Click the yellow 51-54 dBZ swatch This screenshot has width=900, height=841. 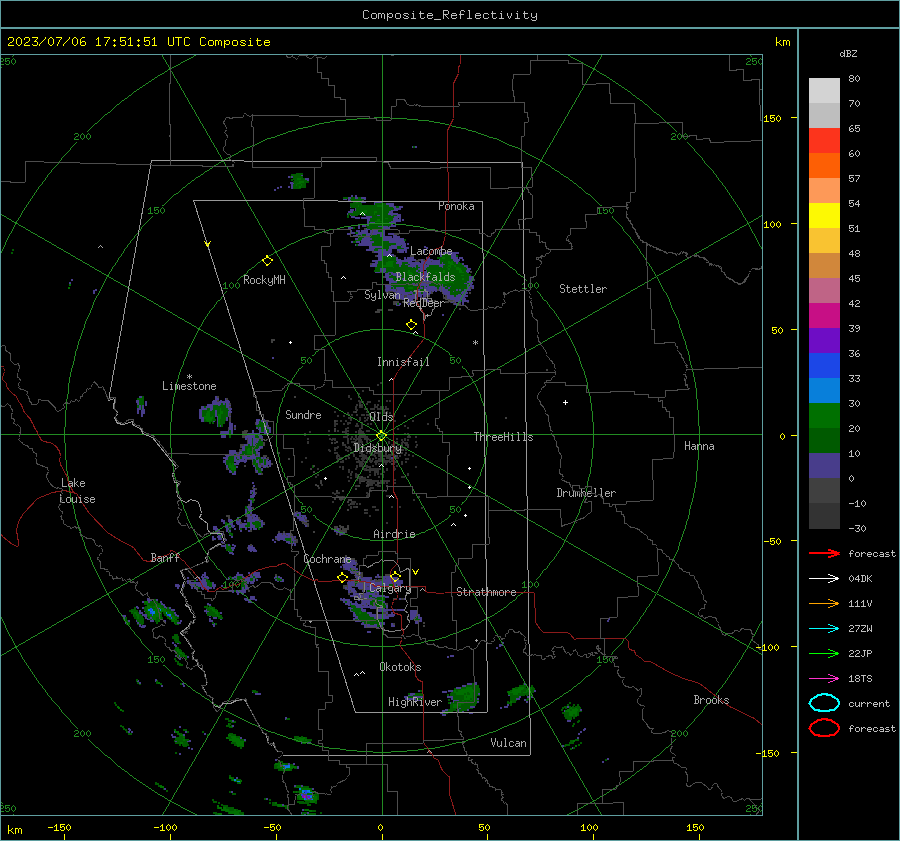click(824, 216)
